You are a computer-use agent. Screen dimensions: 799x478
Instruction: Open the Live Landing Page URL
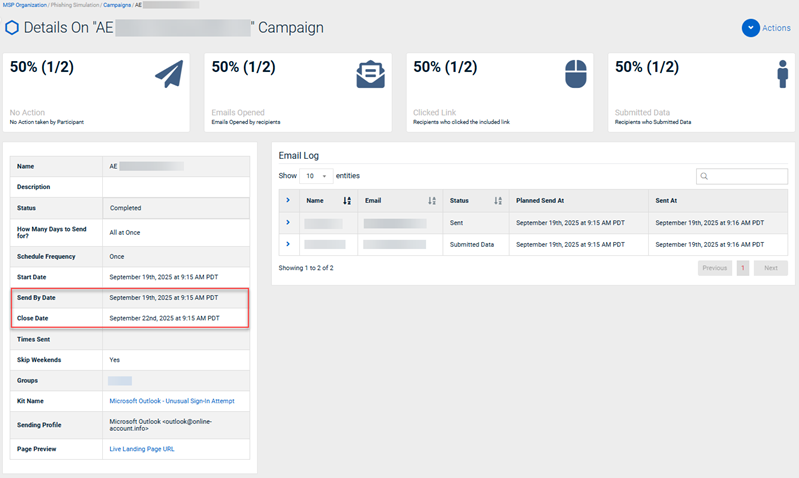pyautogui.click(x=142, y=449)
